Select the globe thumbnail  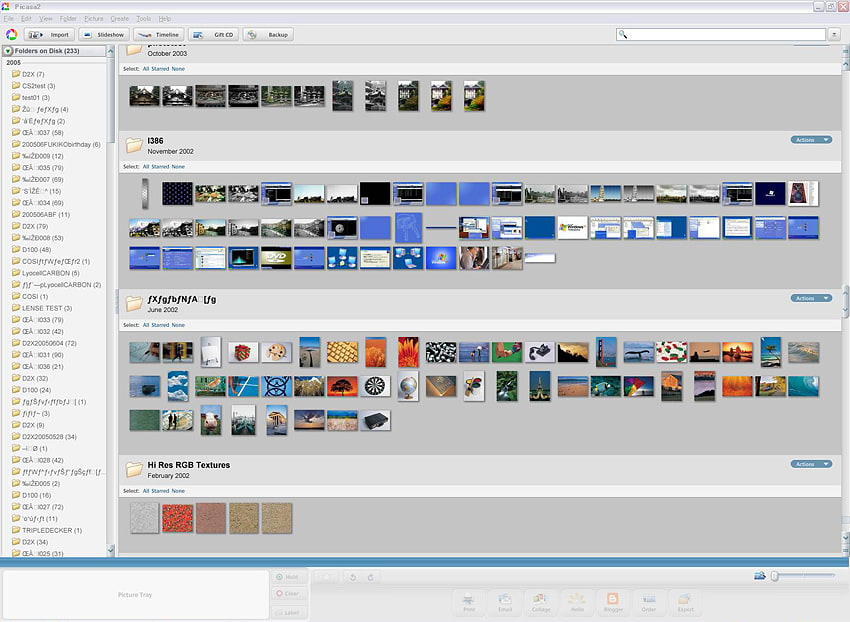click(408, 386)
